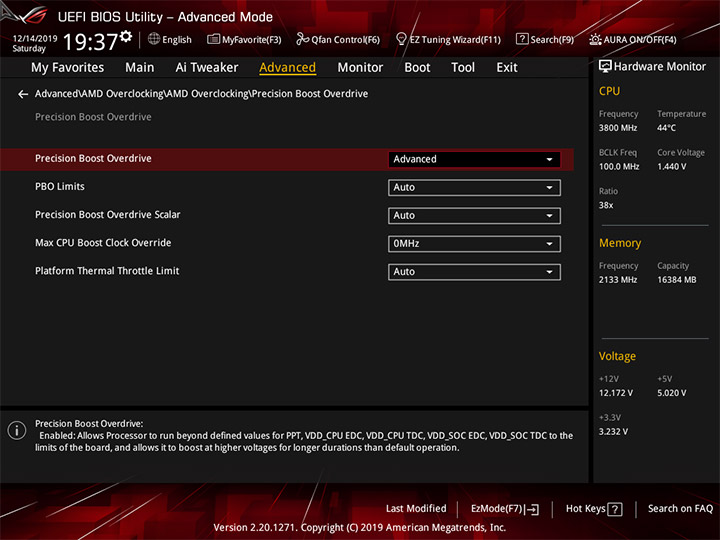This screenshot has width=720, height=540.
Task: Open the PBO Limits dropdown
Action: (x=474, y=187)
